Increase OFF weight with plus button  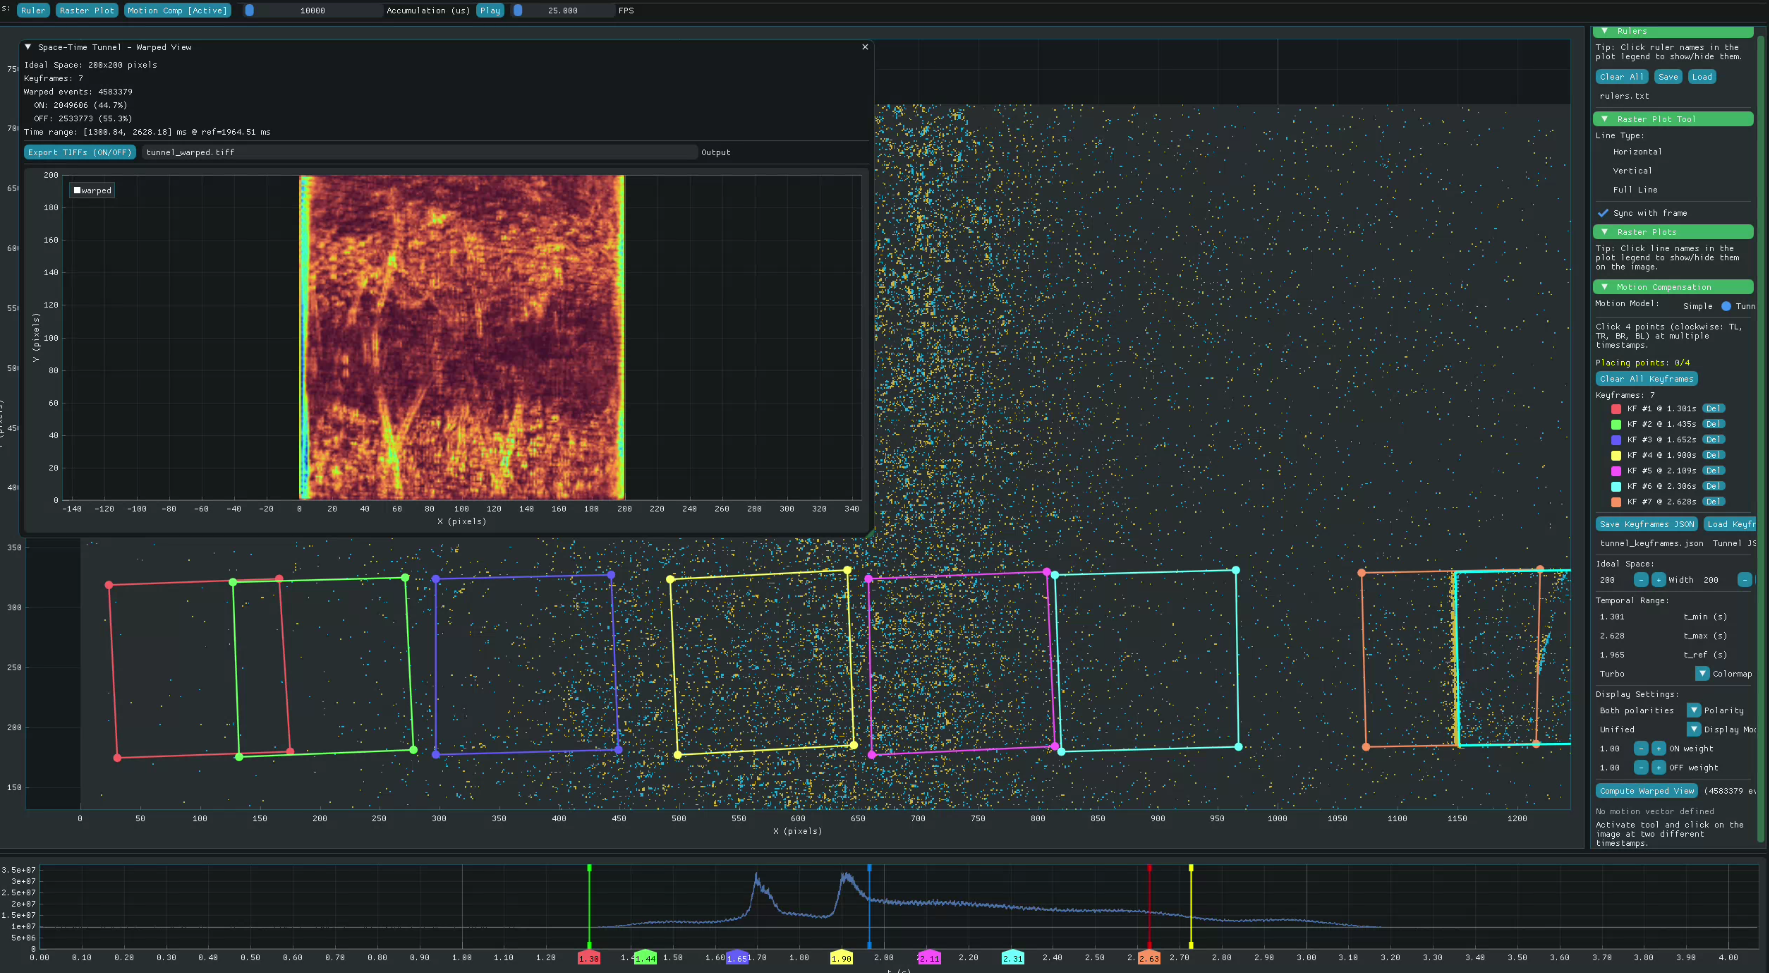pyautogui.click(x=1658, y=768)
